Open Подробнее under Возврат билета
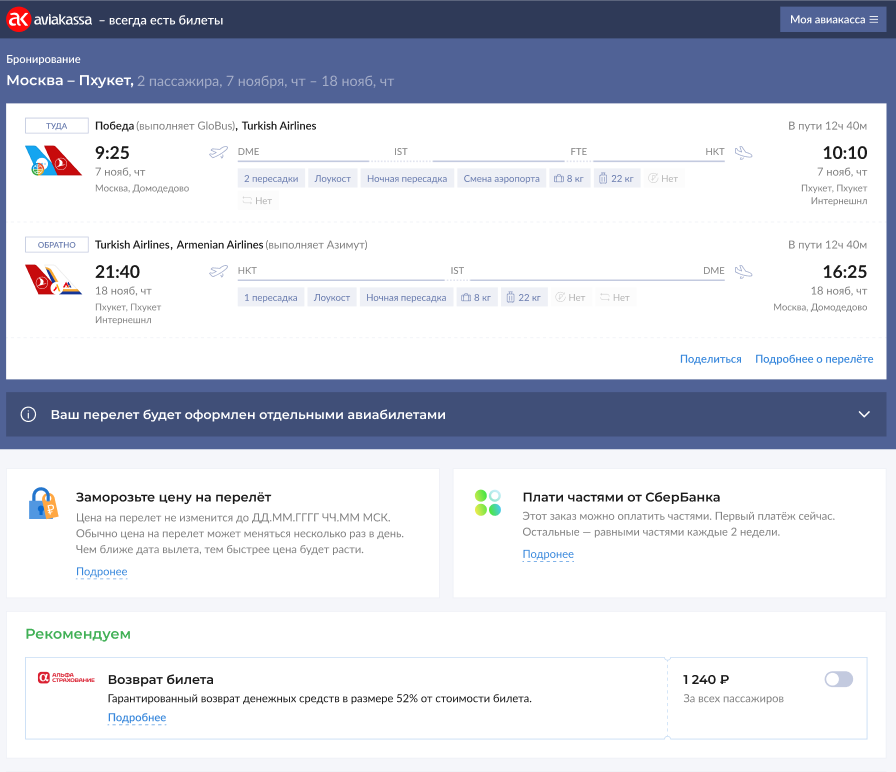 (137, 718)
